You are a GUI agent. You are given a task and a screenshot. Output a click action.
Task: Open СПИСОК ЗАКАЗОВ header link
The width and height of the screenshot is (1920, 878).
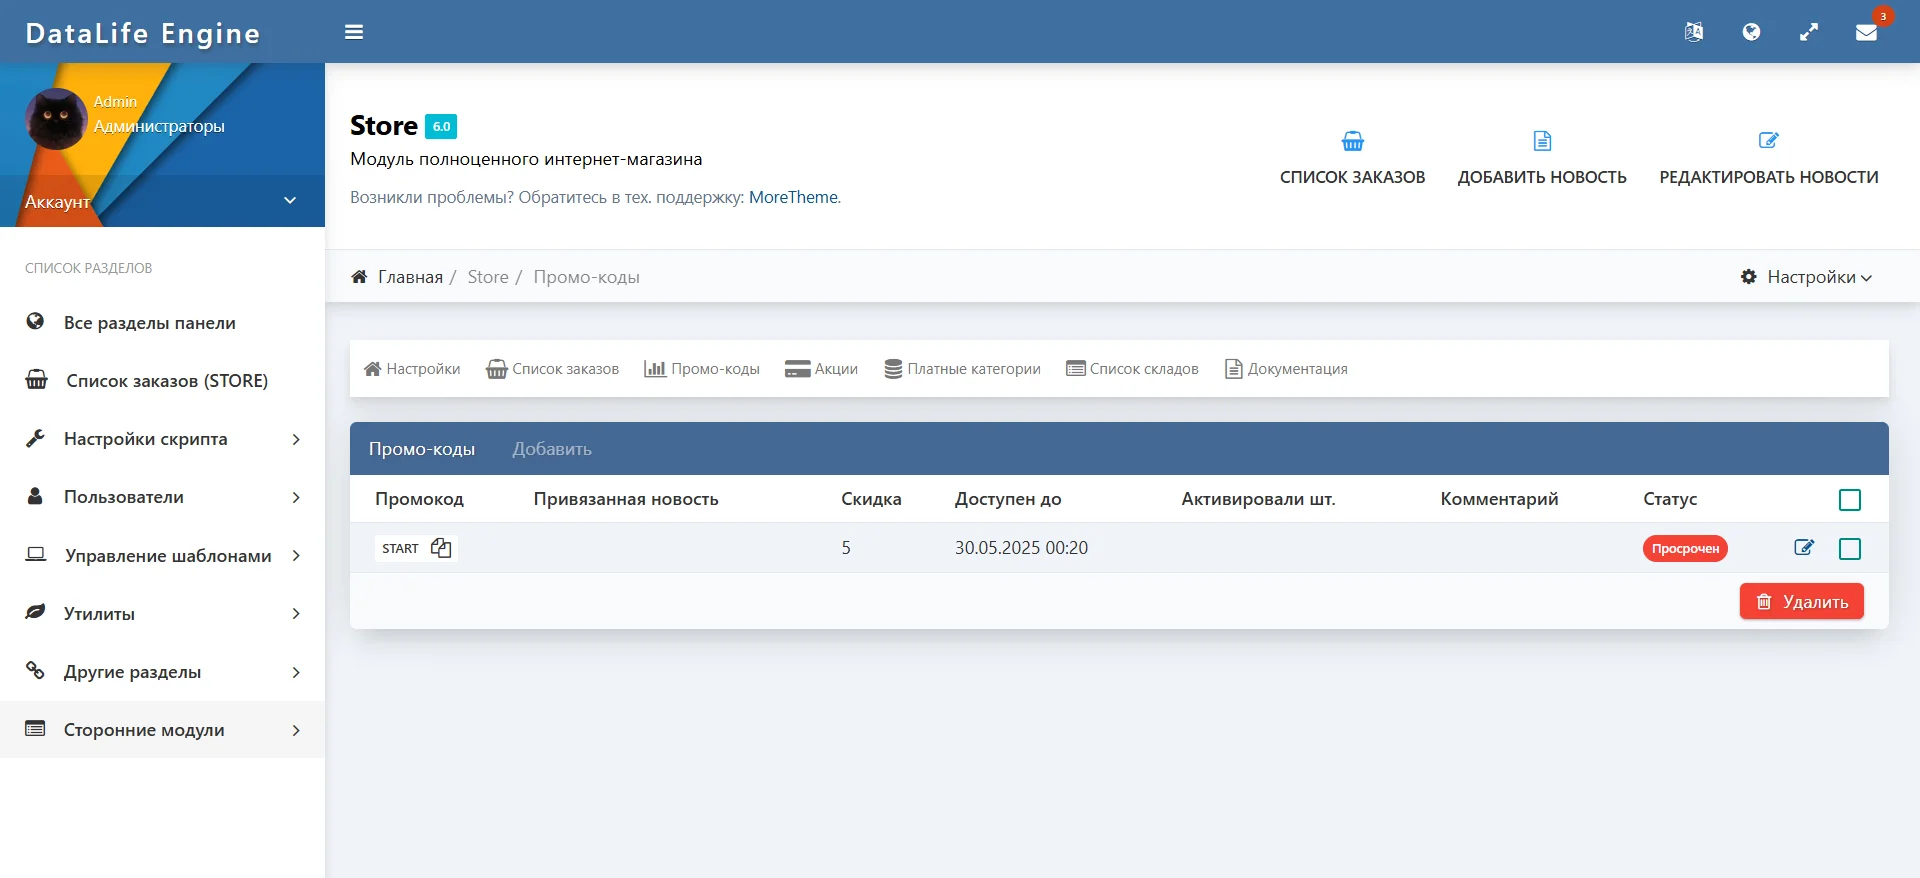click(1353, 177)
